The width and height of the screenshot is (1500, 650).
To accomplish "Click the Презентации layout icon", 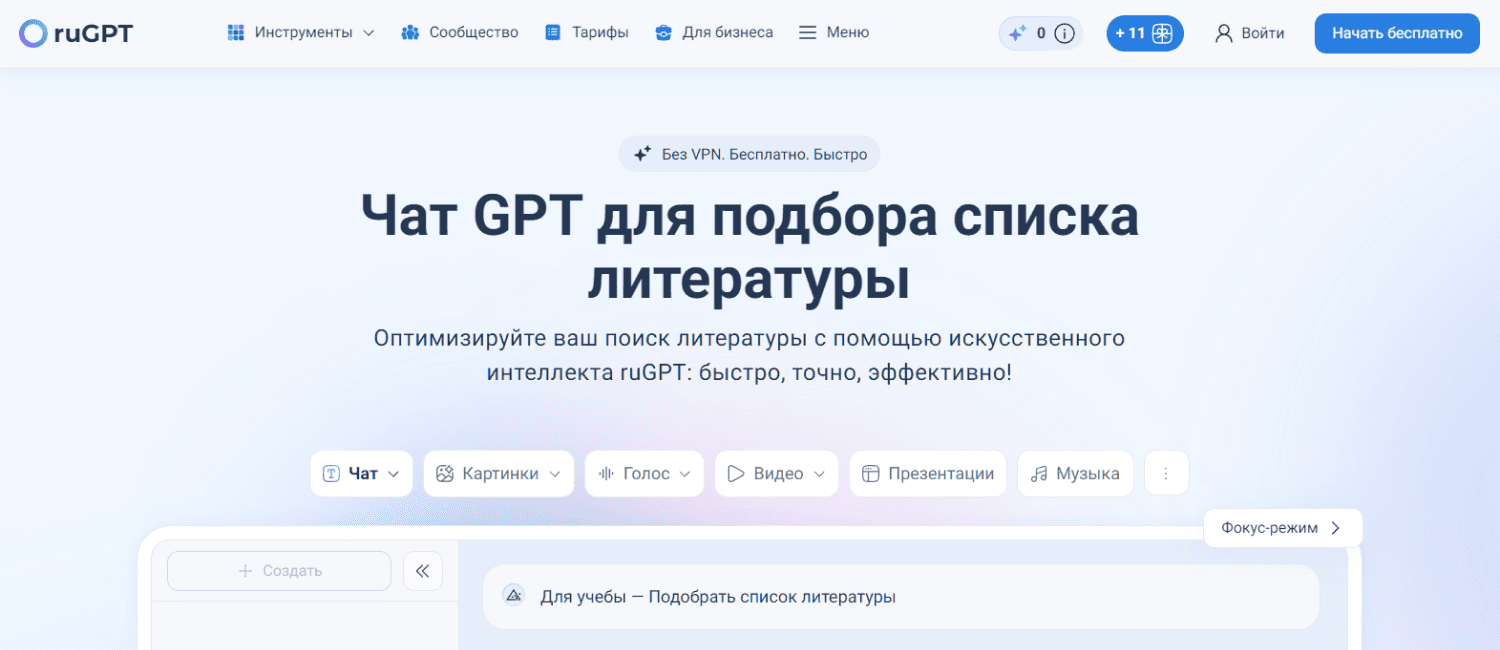I will click(871, 474).
